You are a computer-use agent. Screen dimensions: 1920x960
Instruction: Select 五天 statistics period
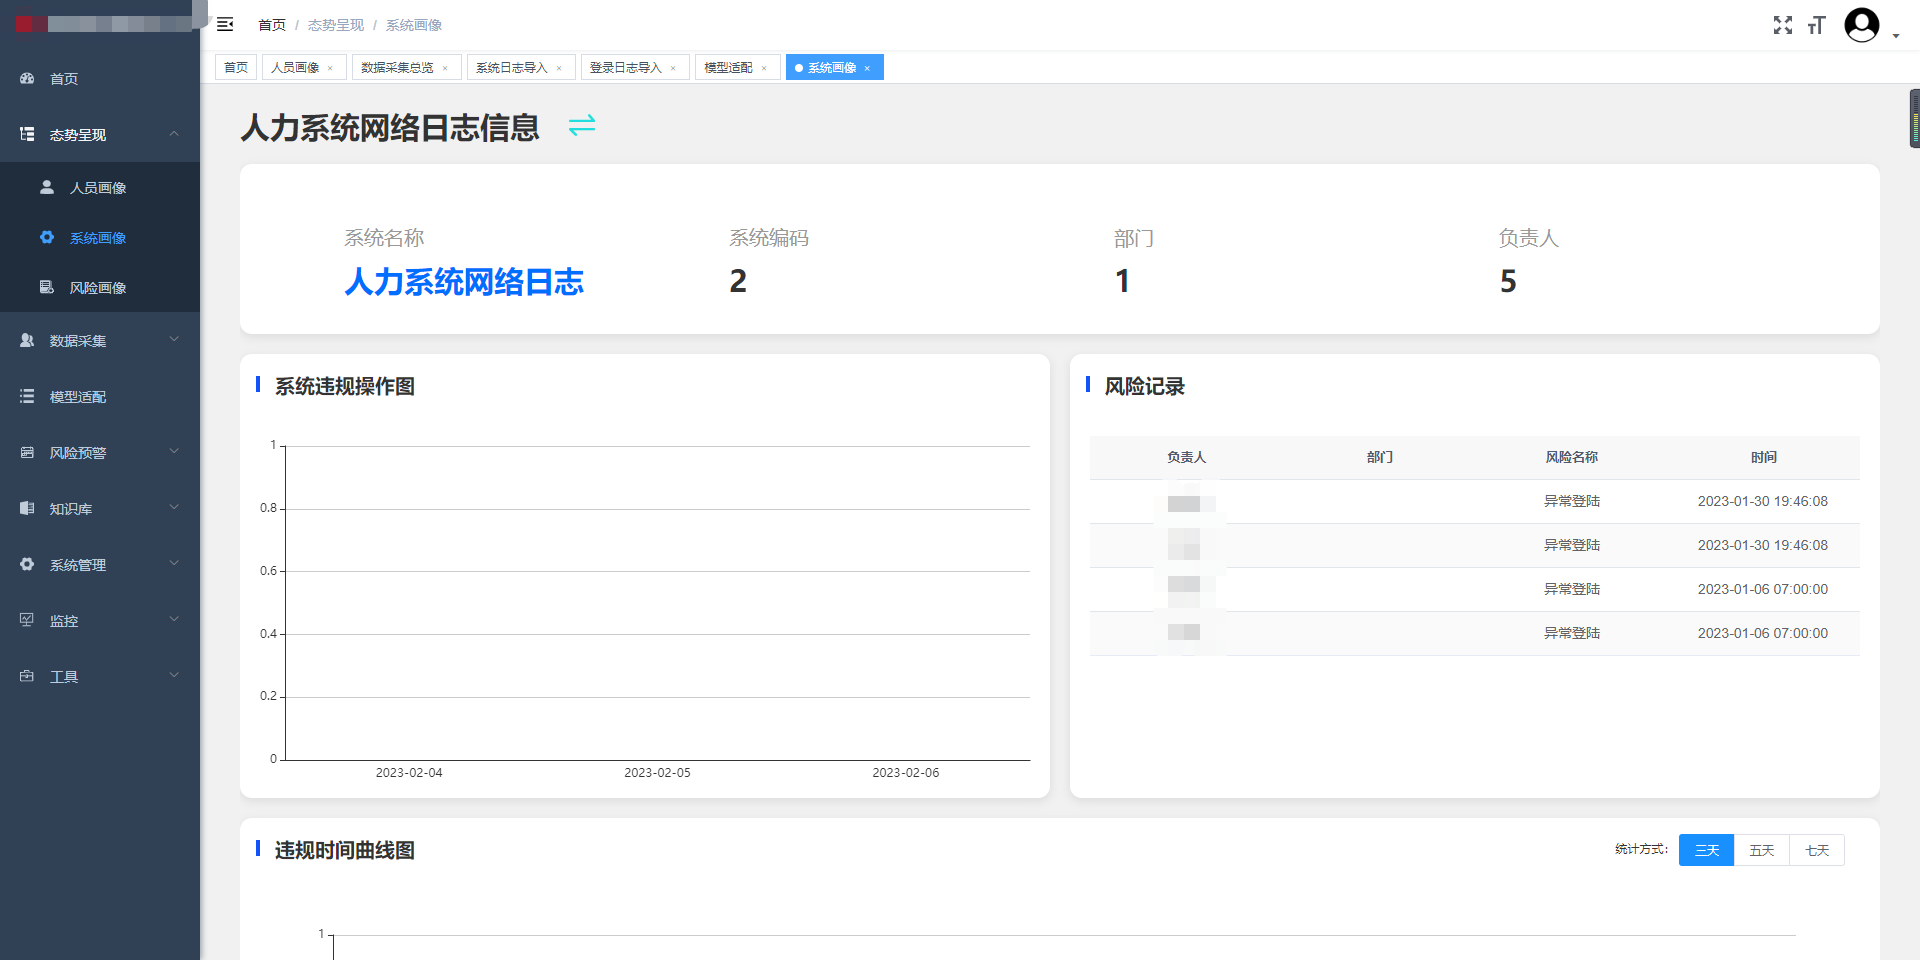pos(1761,850)
